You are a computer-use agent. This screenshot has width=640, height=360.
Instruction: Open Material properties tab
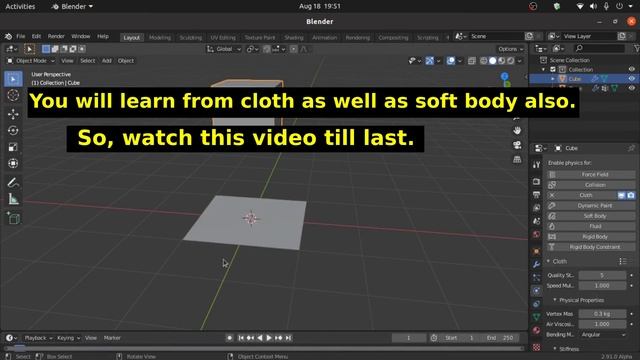(536, 330)
